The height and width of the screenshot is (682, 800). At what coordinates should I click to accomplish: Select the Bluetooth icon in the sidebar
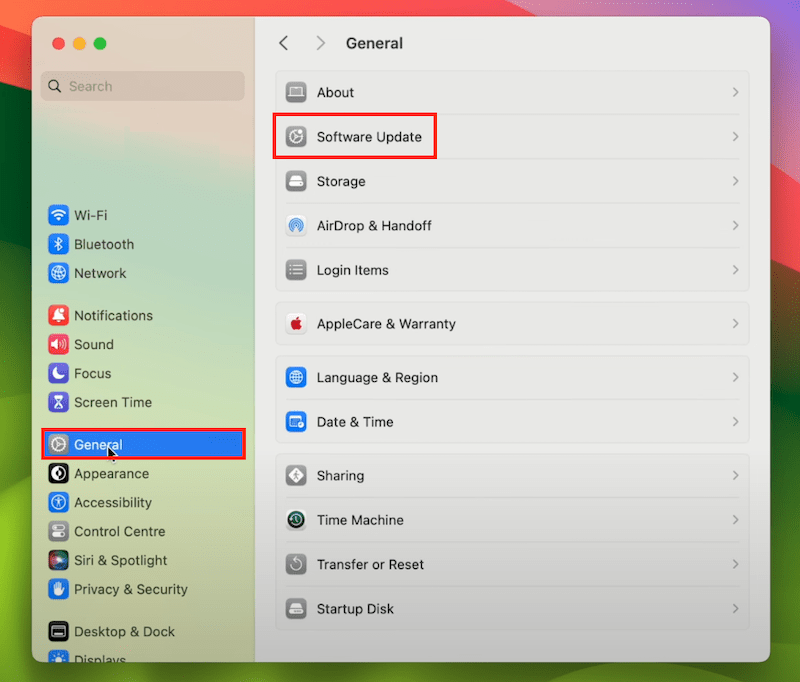[x=59, y=244]
